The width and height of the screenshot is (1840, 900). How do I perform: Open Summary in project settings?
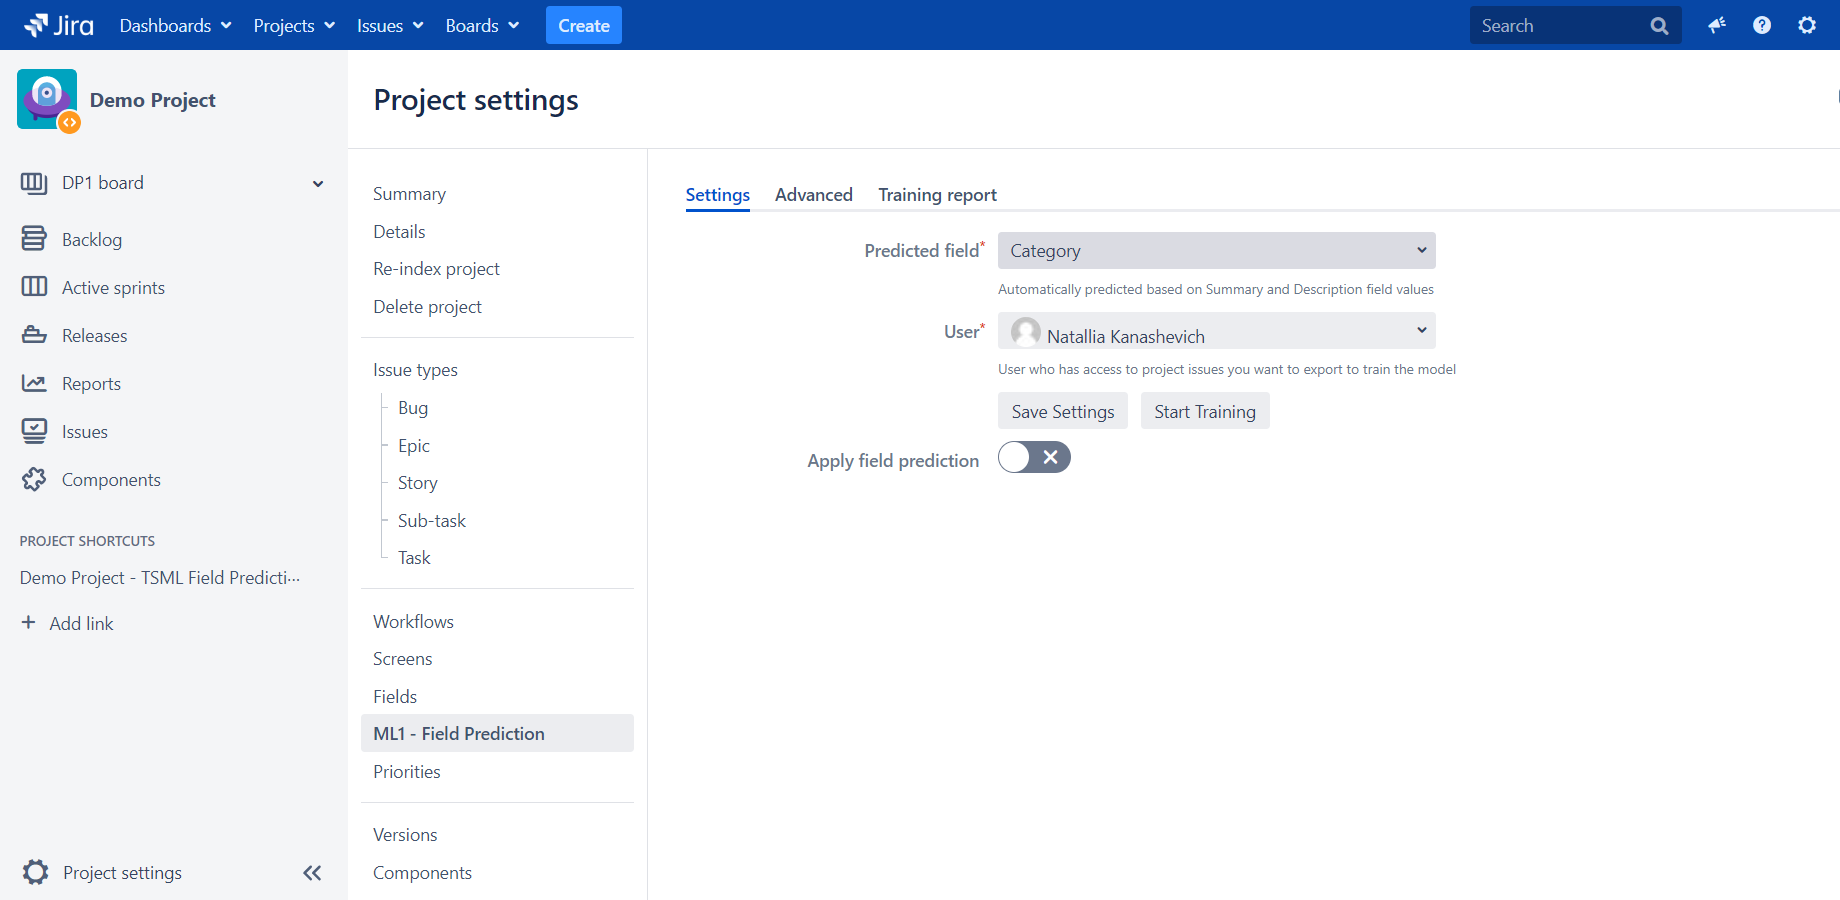coord(409,194)
